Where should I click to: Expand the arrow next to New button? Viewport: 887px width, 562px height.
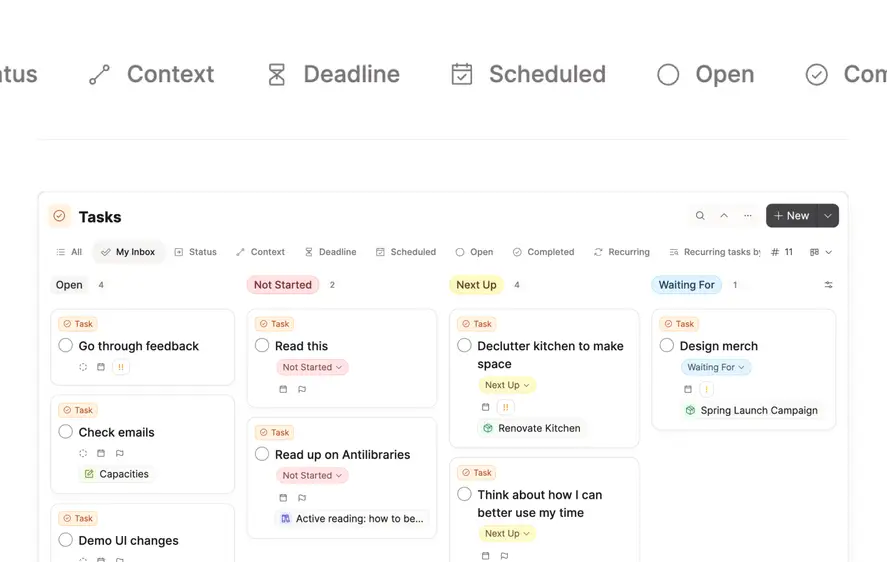(x=828, y=216)
